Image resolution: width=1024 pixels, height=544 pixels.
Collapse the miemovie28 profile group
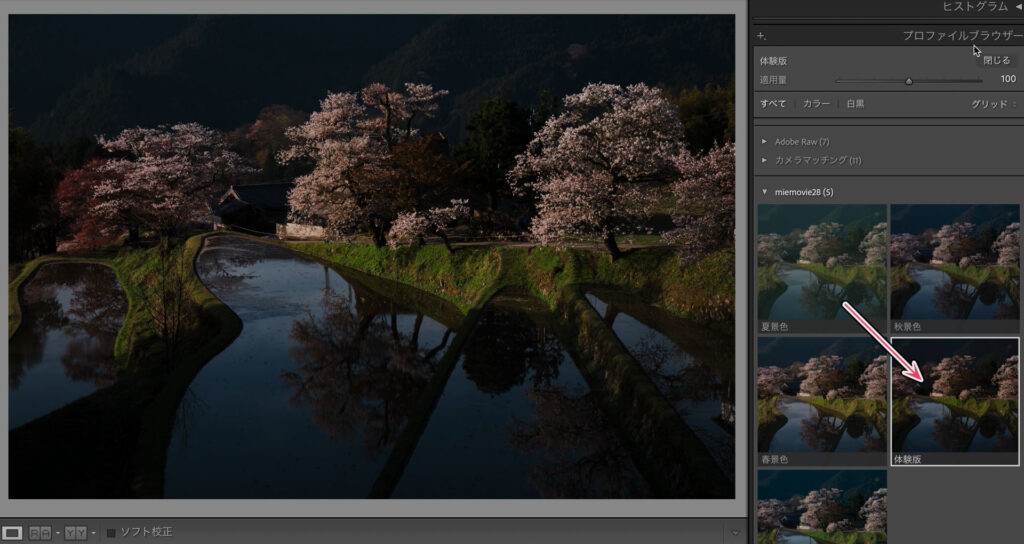coord(765,191)
